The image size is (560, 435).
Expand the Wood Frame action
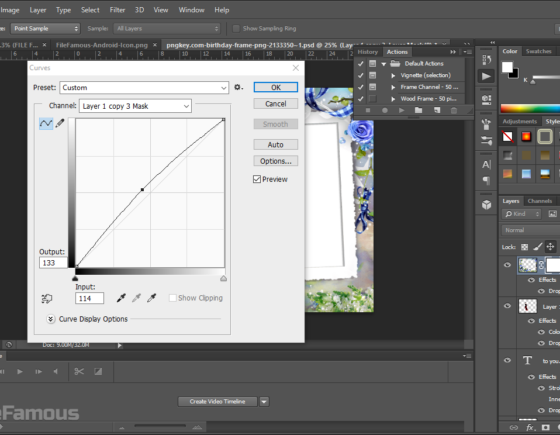(393, 99)
